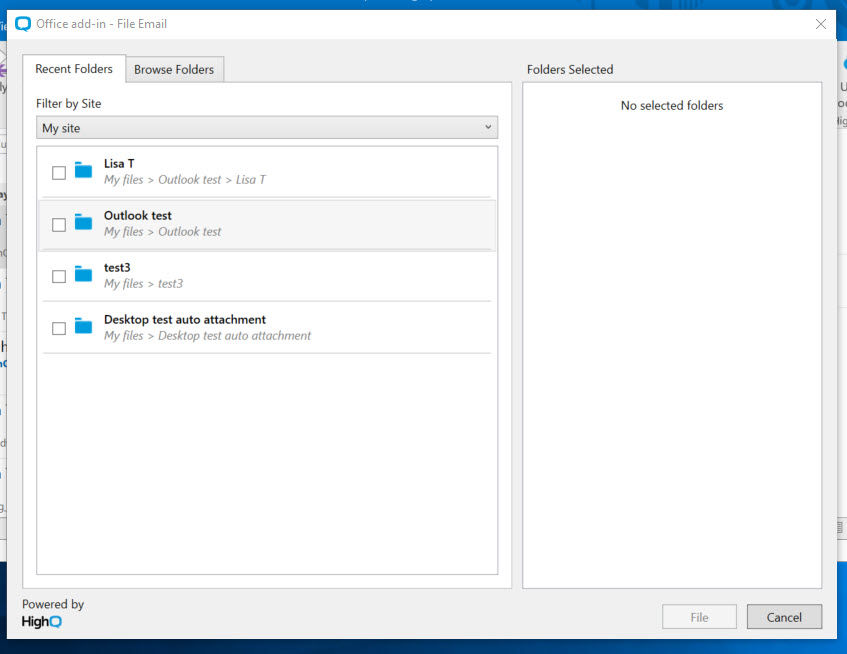Select Desktop test auto attachment folder name
This screenshot has height=654, width=847.
[x=185, y=319]
